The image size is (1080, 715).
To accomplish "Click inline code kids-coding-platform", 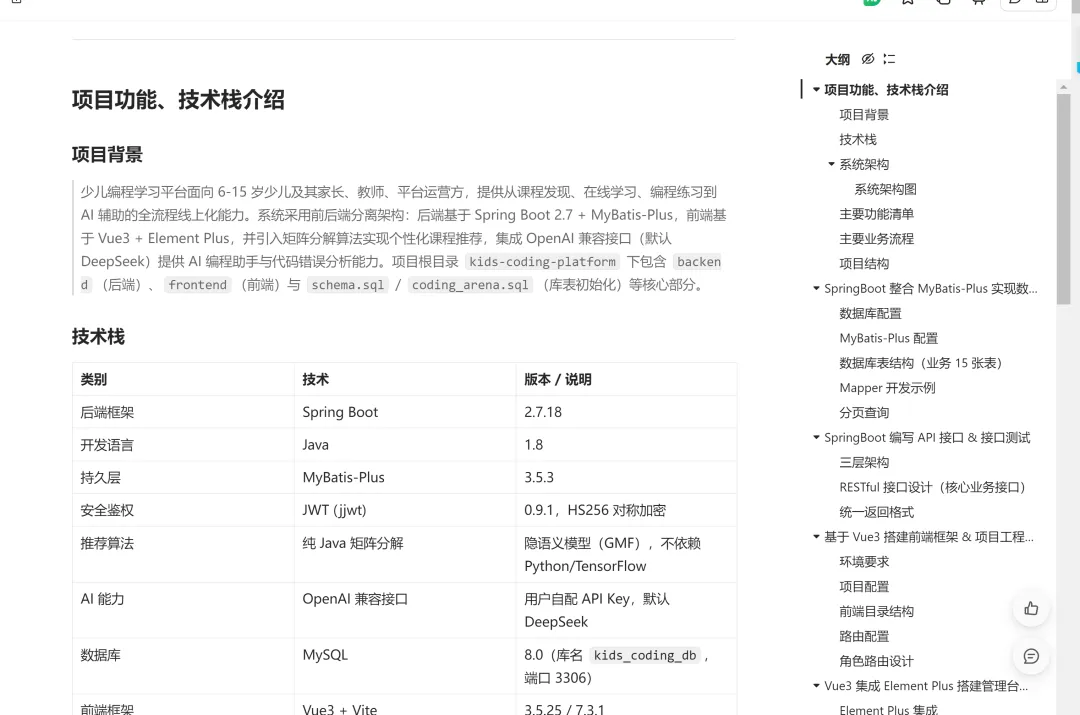I will click(542, 262).
